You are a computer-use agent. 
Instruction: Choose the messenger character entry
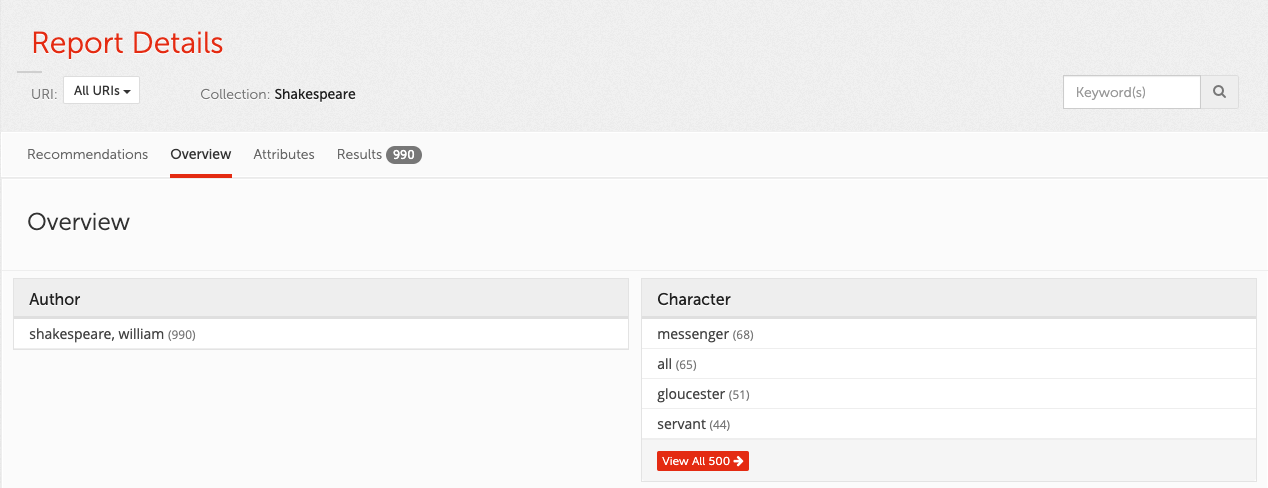(x=694, y=334)
